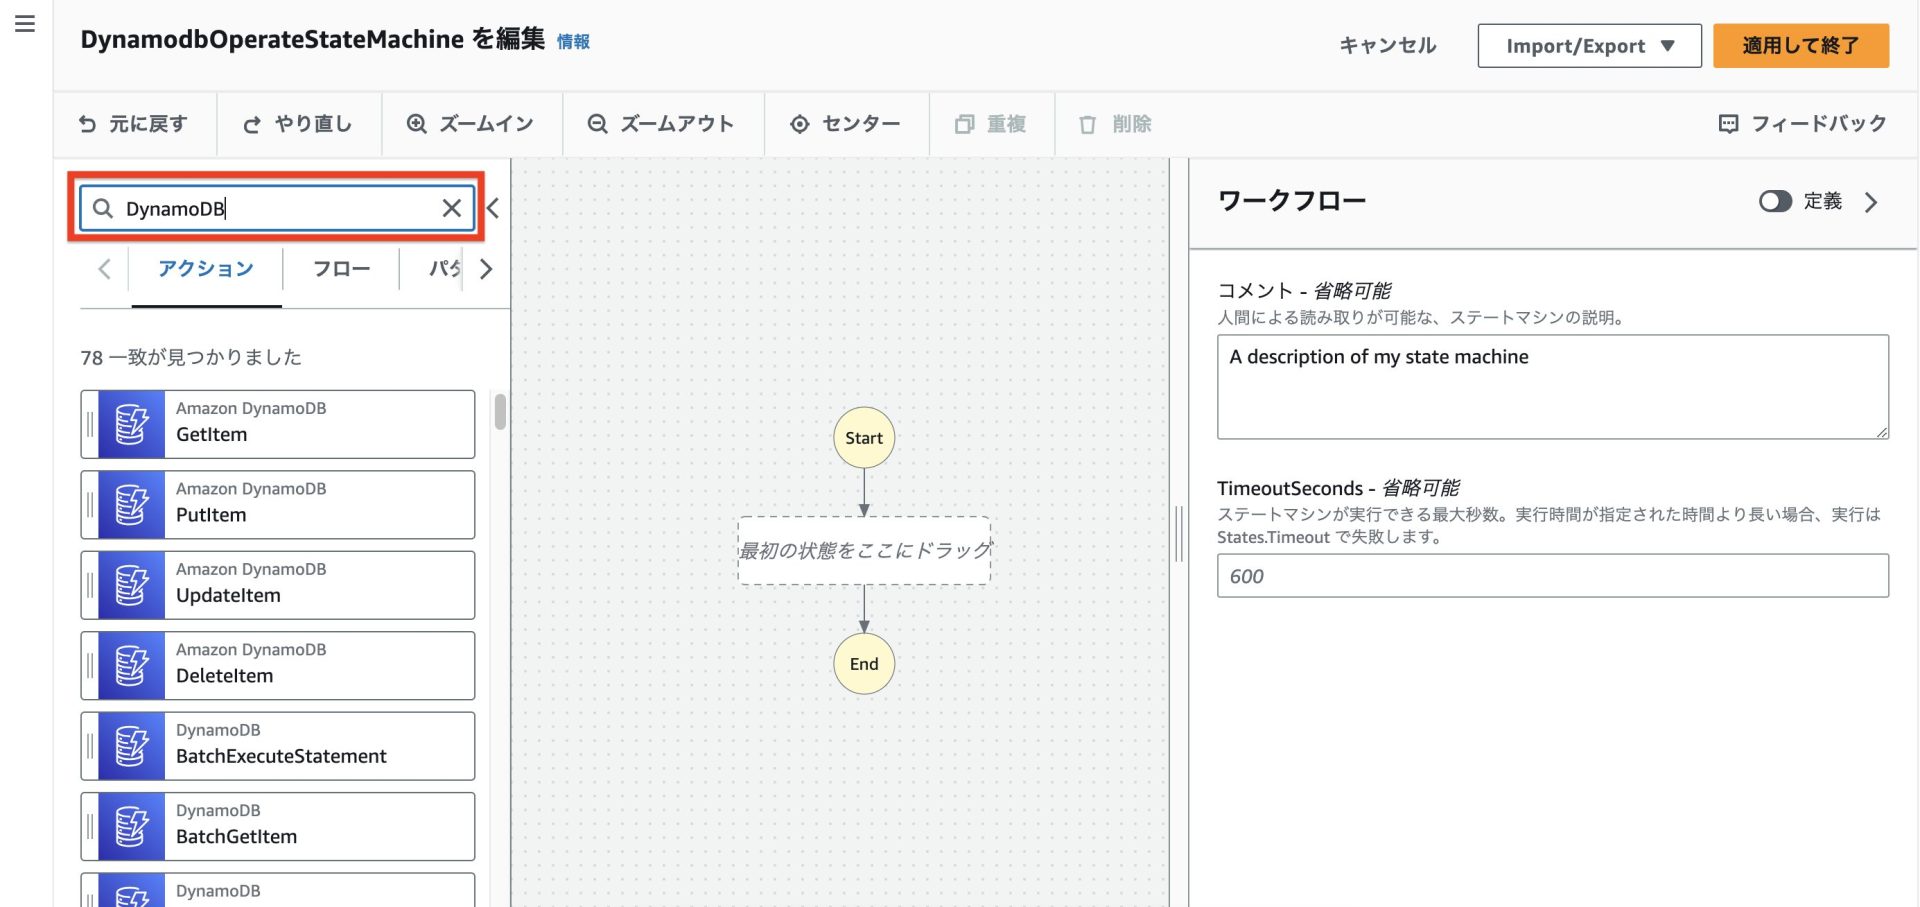Switch to the フロー tab

point(341,268)
